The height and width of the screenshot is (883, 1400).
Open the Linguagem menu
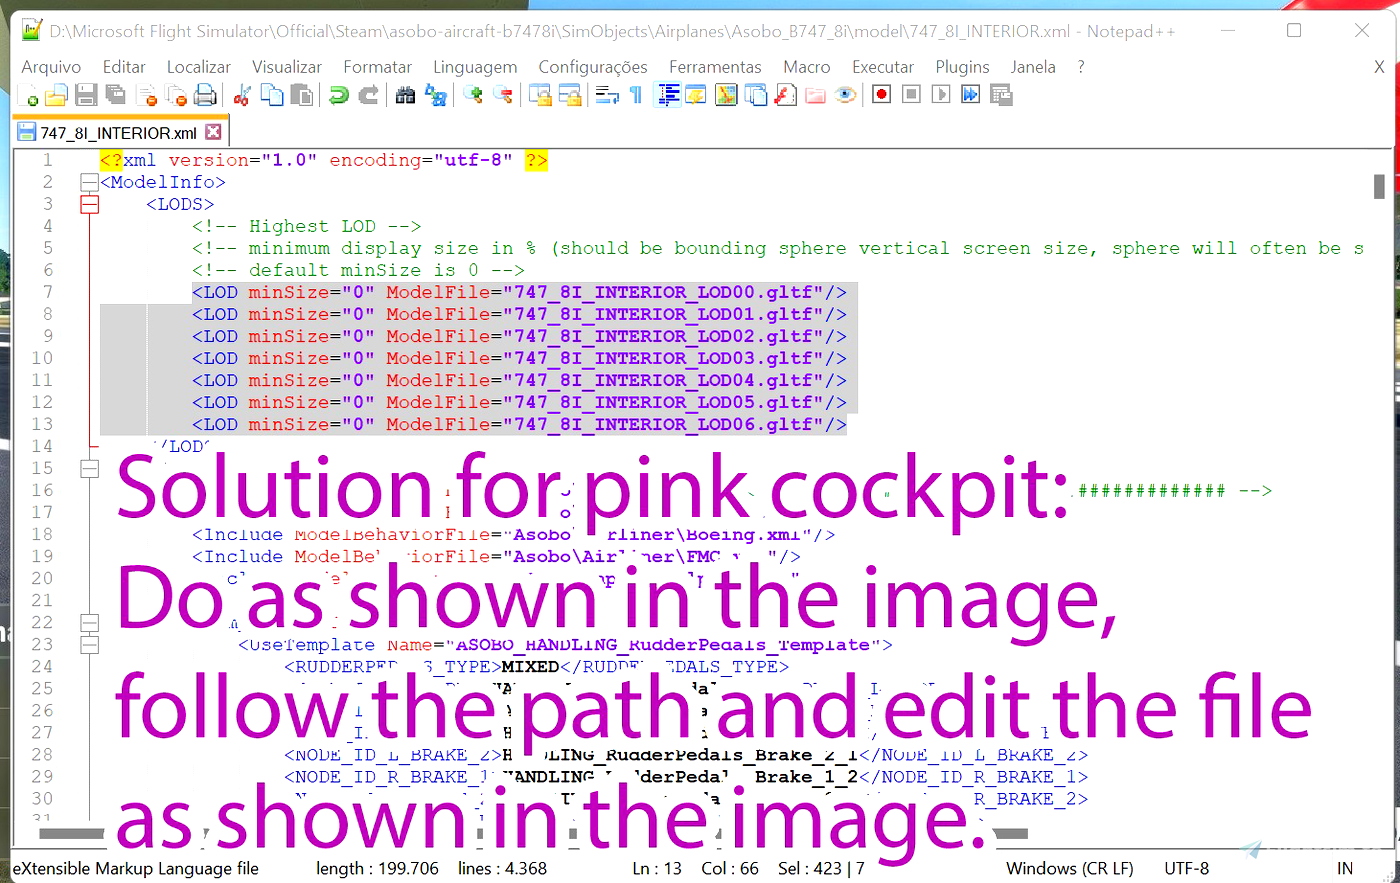475,67
